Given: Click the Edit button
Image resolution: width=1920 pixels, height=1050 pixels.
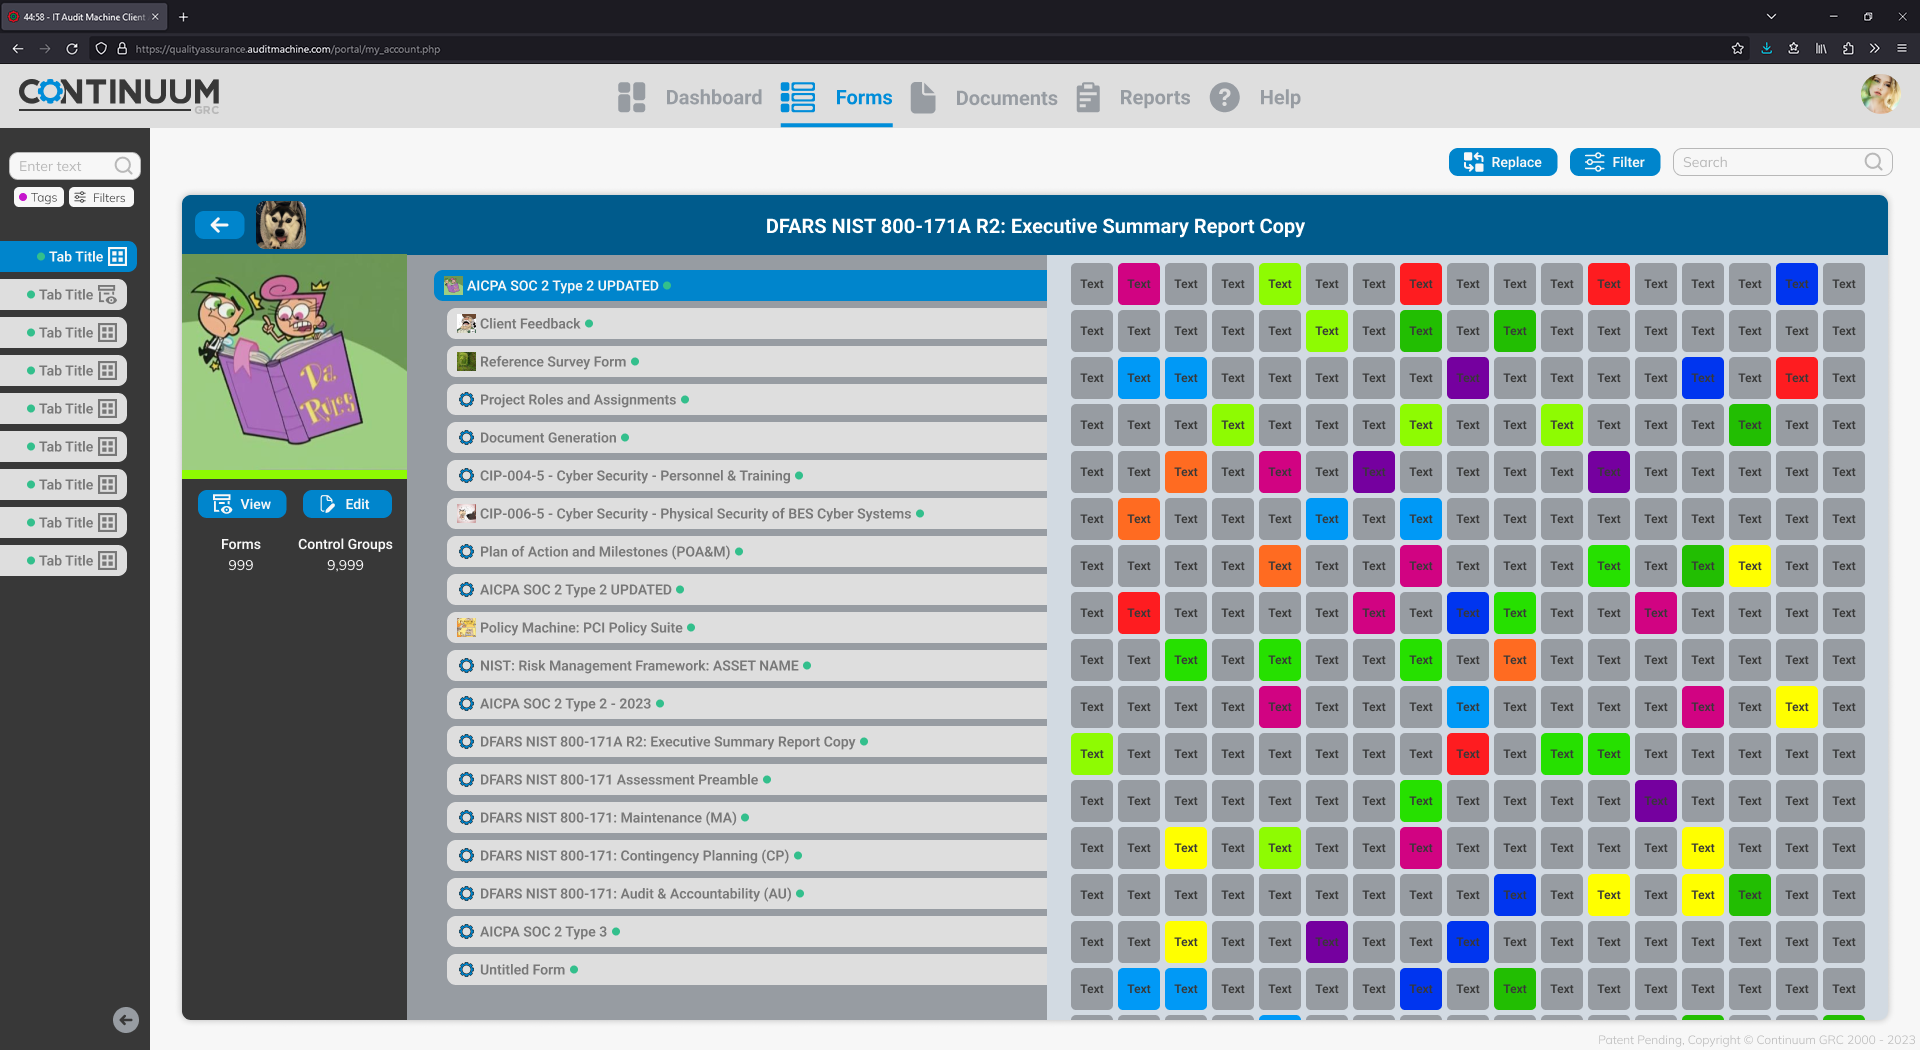Looking at the screenshot, I should [346, 504].
